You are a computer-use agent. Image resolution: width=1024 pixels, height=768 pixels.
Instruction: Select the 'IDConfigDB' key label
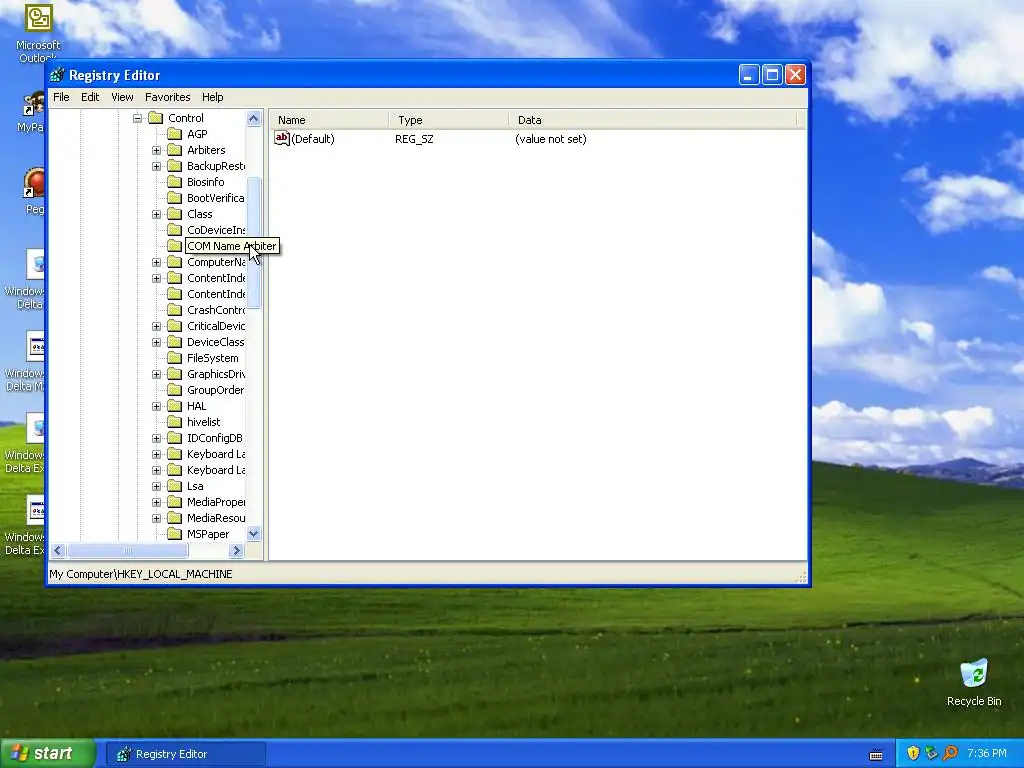215,438
